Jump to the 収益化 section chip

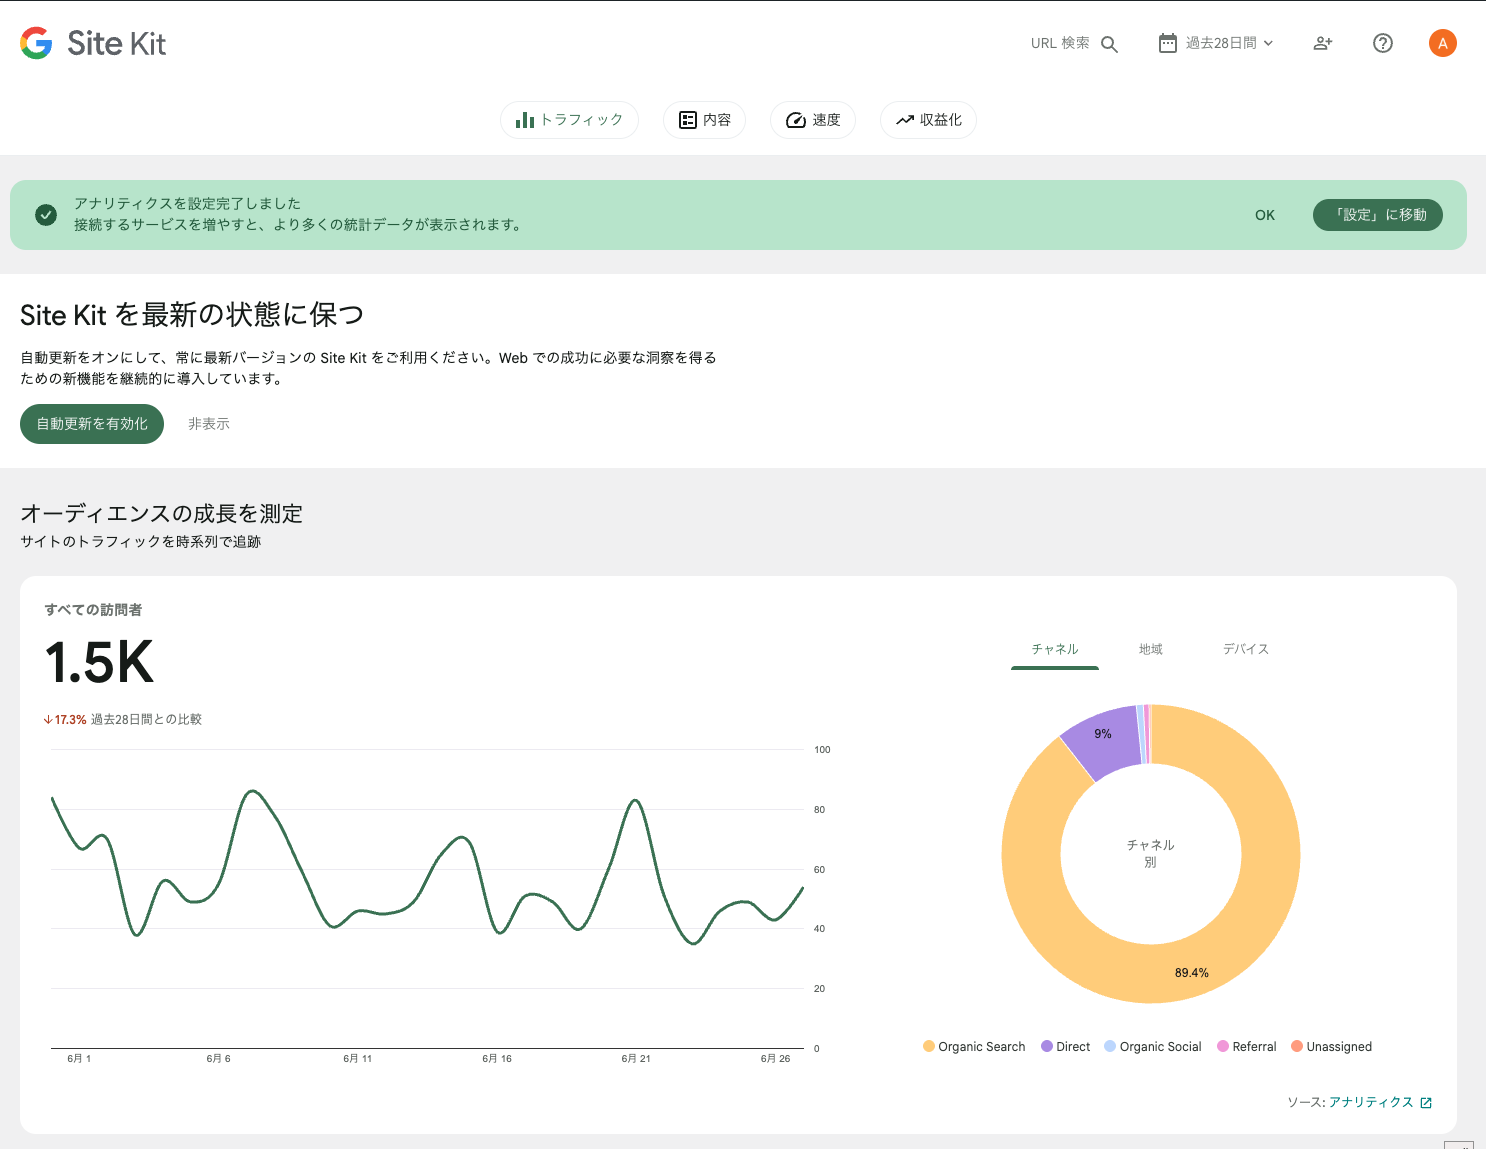(928, 120)
